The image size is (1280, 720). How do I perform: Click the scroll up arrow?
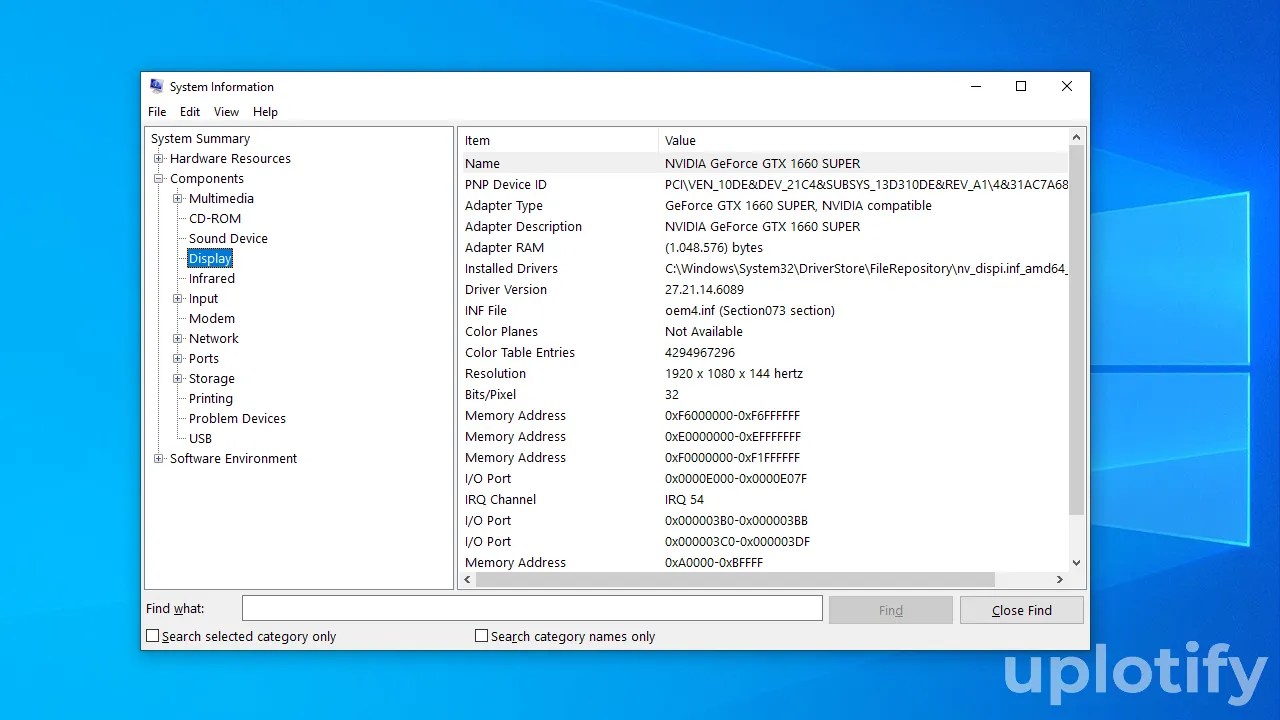(1076, 137)
